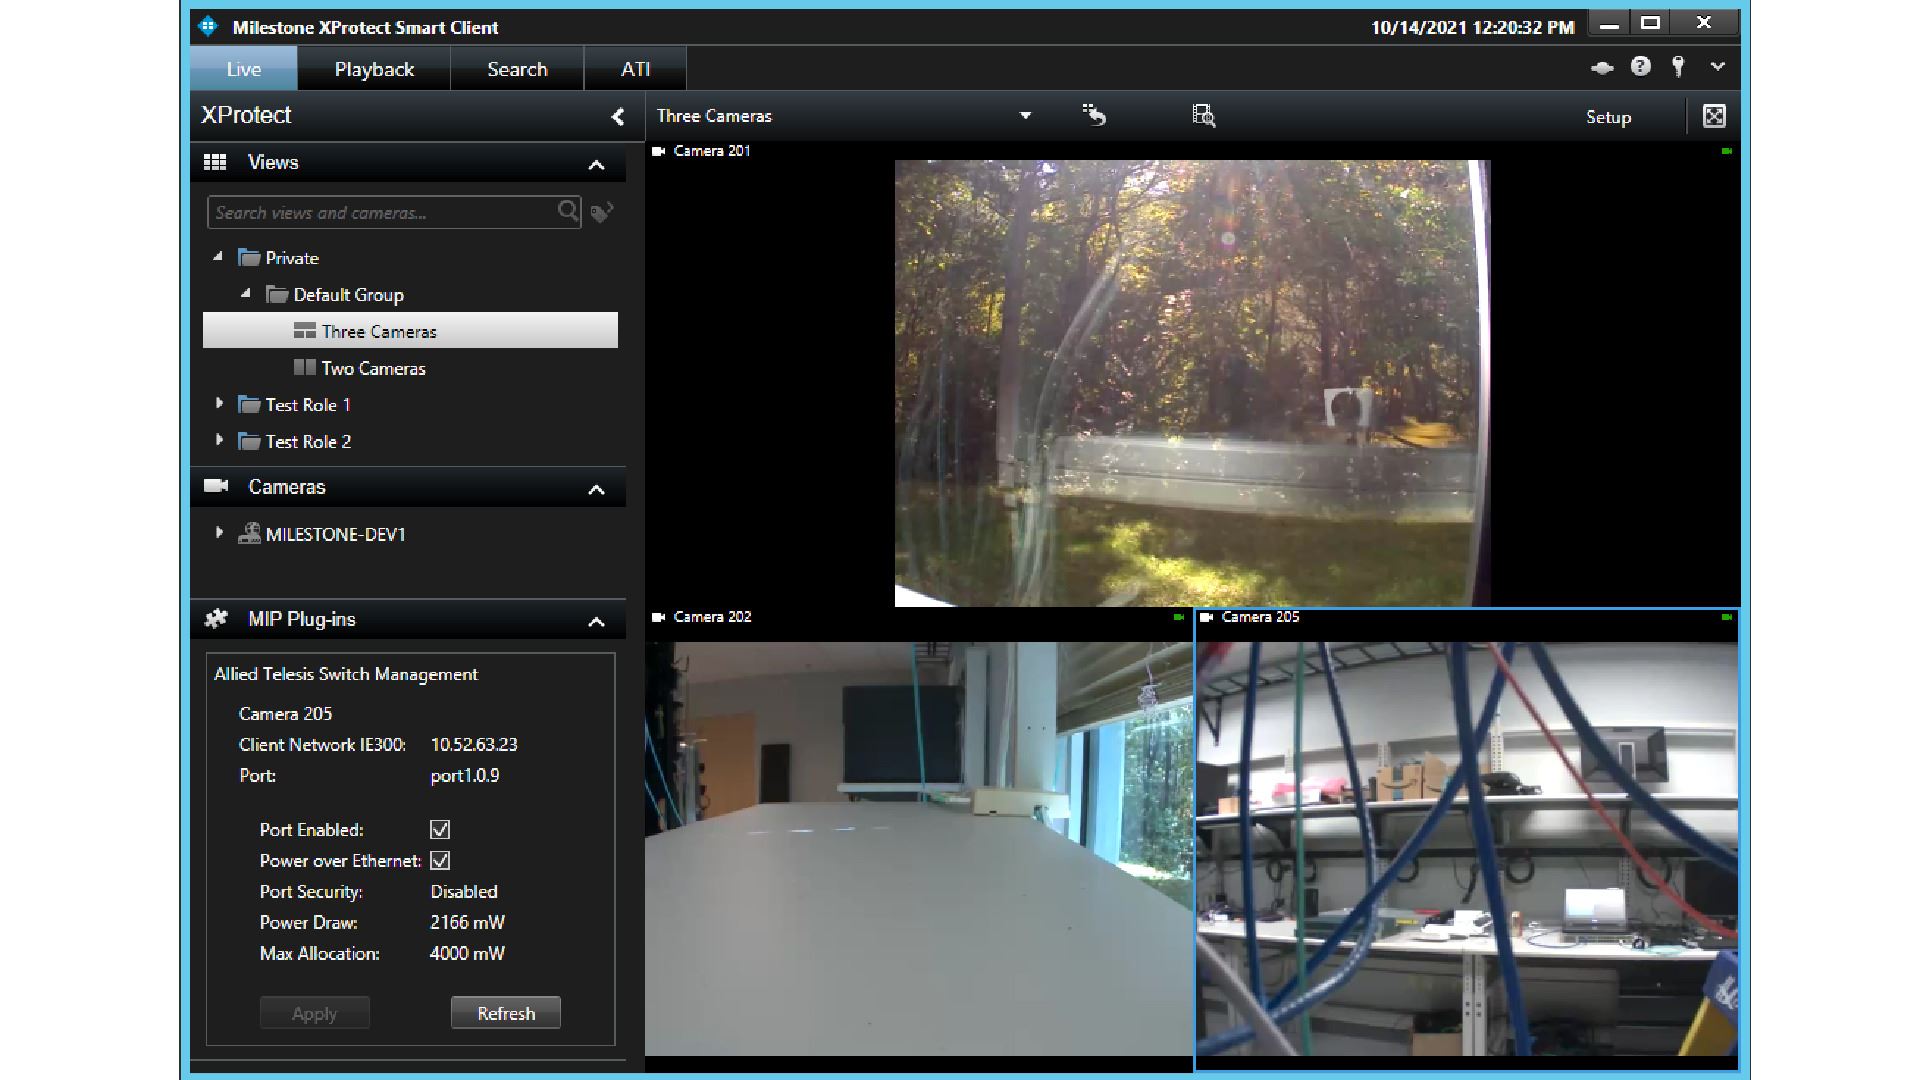The width and height of the screenshot is (1920, 1080).
Task: Click the Private folder icon
Action: (249, 257)
